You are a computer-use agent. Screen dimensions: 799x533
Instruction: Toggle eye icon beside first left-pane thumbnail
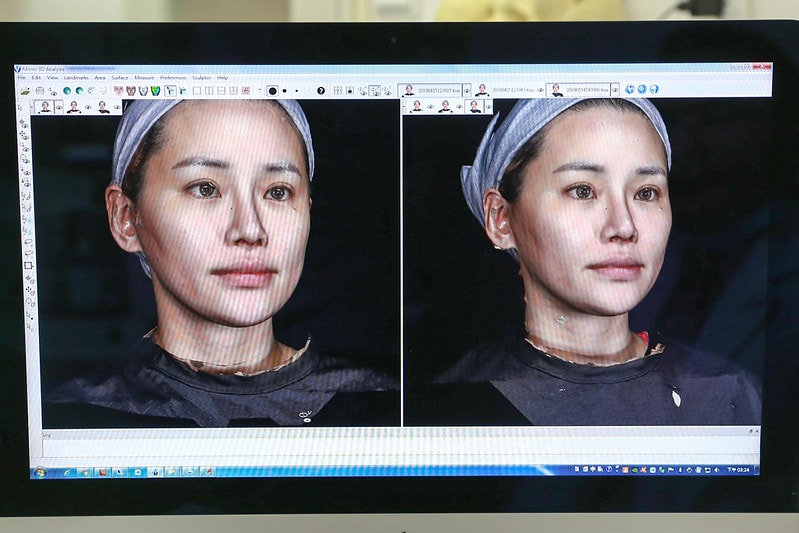[58, 106]
